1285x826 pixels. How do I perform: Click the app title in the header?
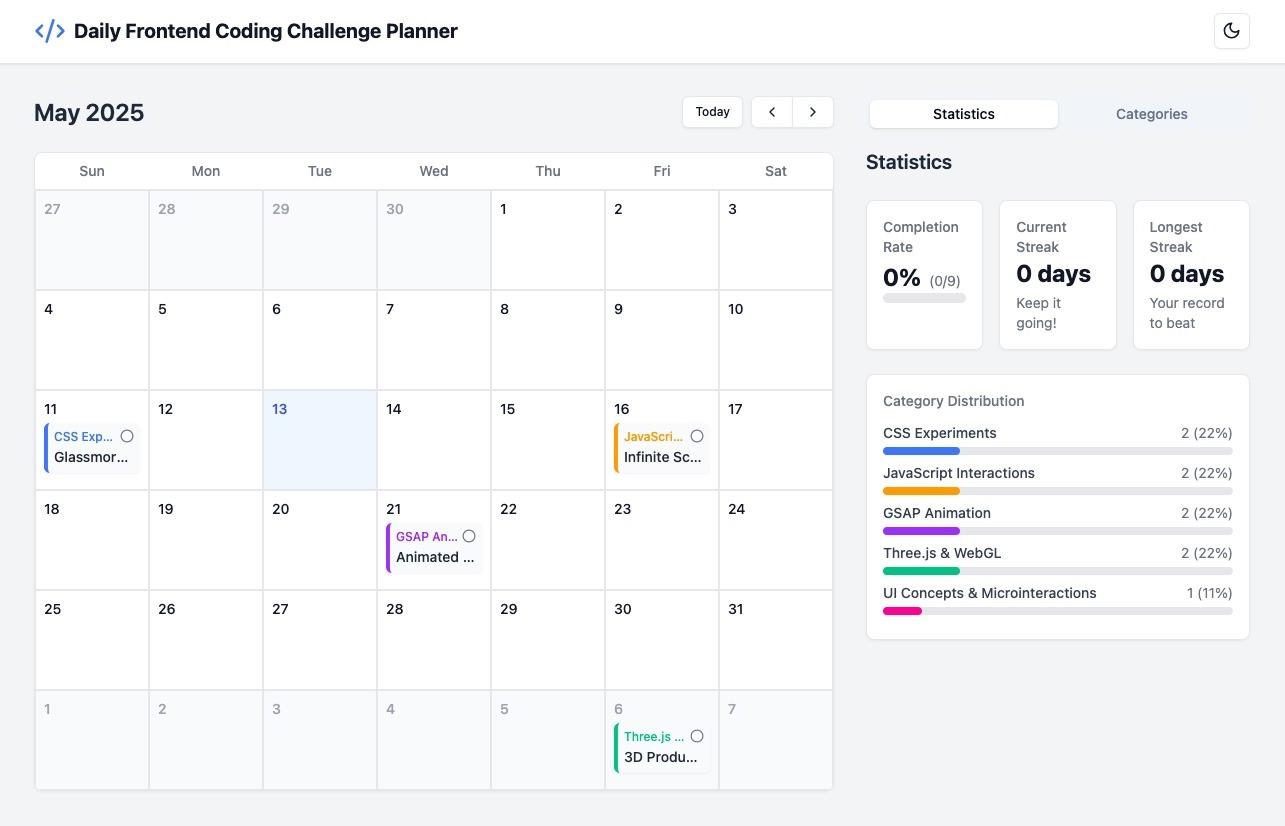click(265, 31)
